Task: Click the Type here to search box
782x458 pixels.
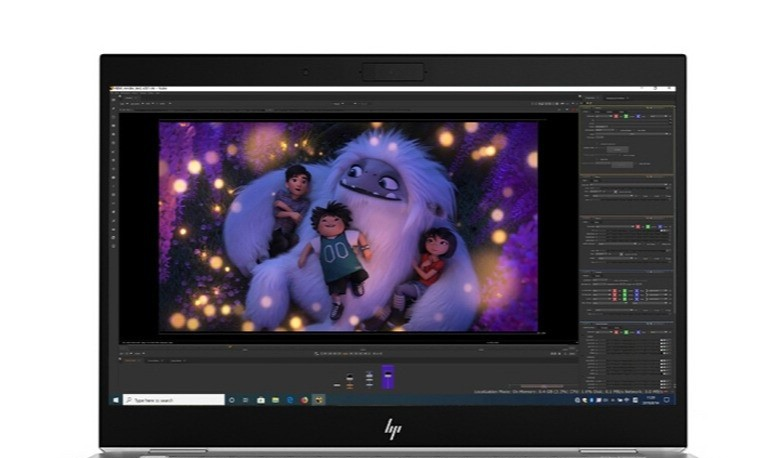Action: click(x=174, y=400)
